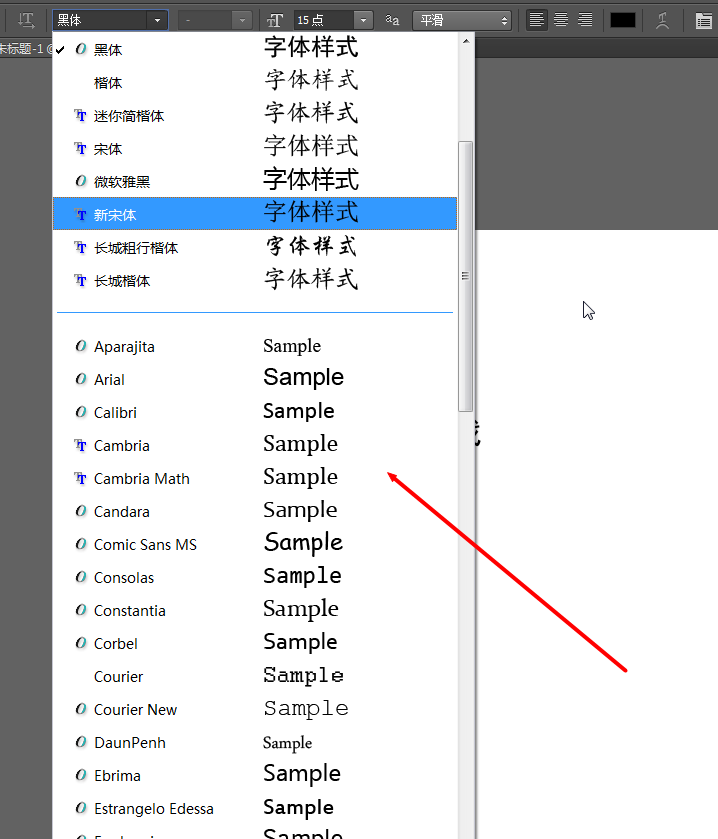The width and height of the screenshot is (718, 839).
Task: Select the 微软雅黑 font
Action: pyautogui.click(x=255, y=181)
